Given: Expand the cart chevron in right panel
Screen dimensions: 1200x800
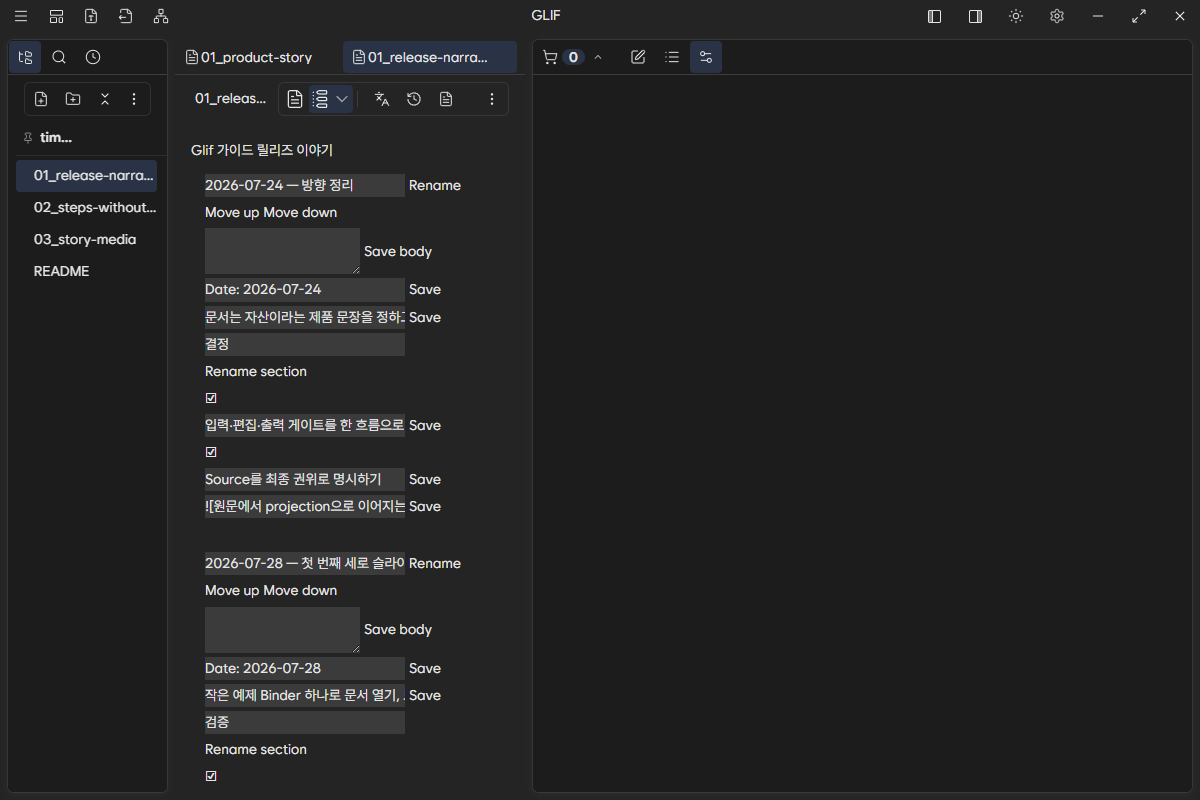Looking at the screenshot, I should click(598, 57).
